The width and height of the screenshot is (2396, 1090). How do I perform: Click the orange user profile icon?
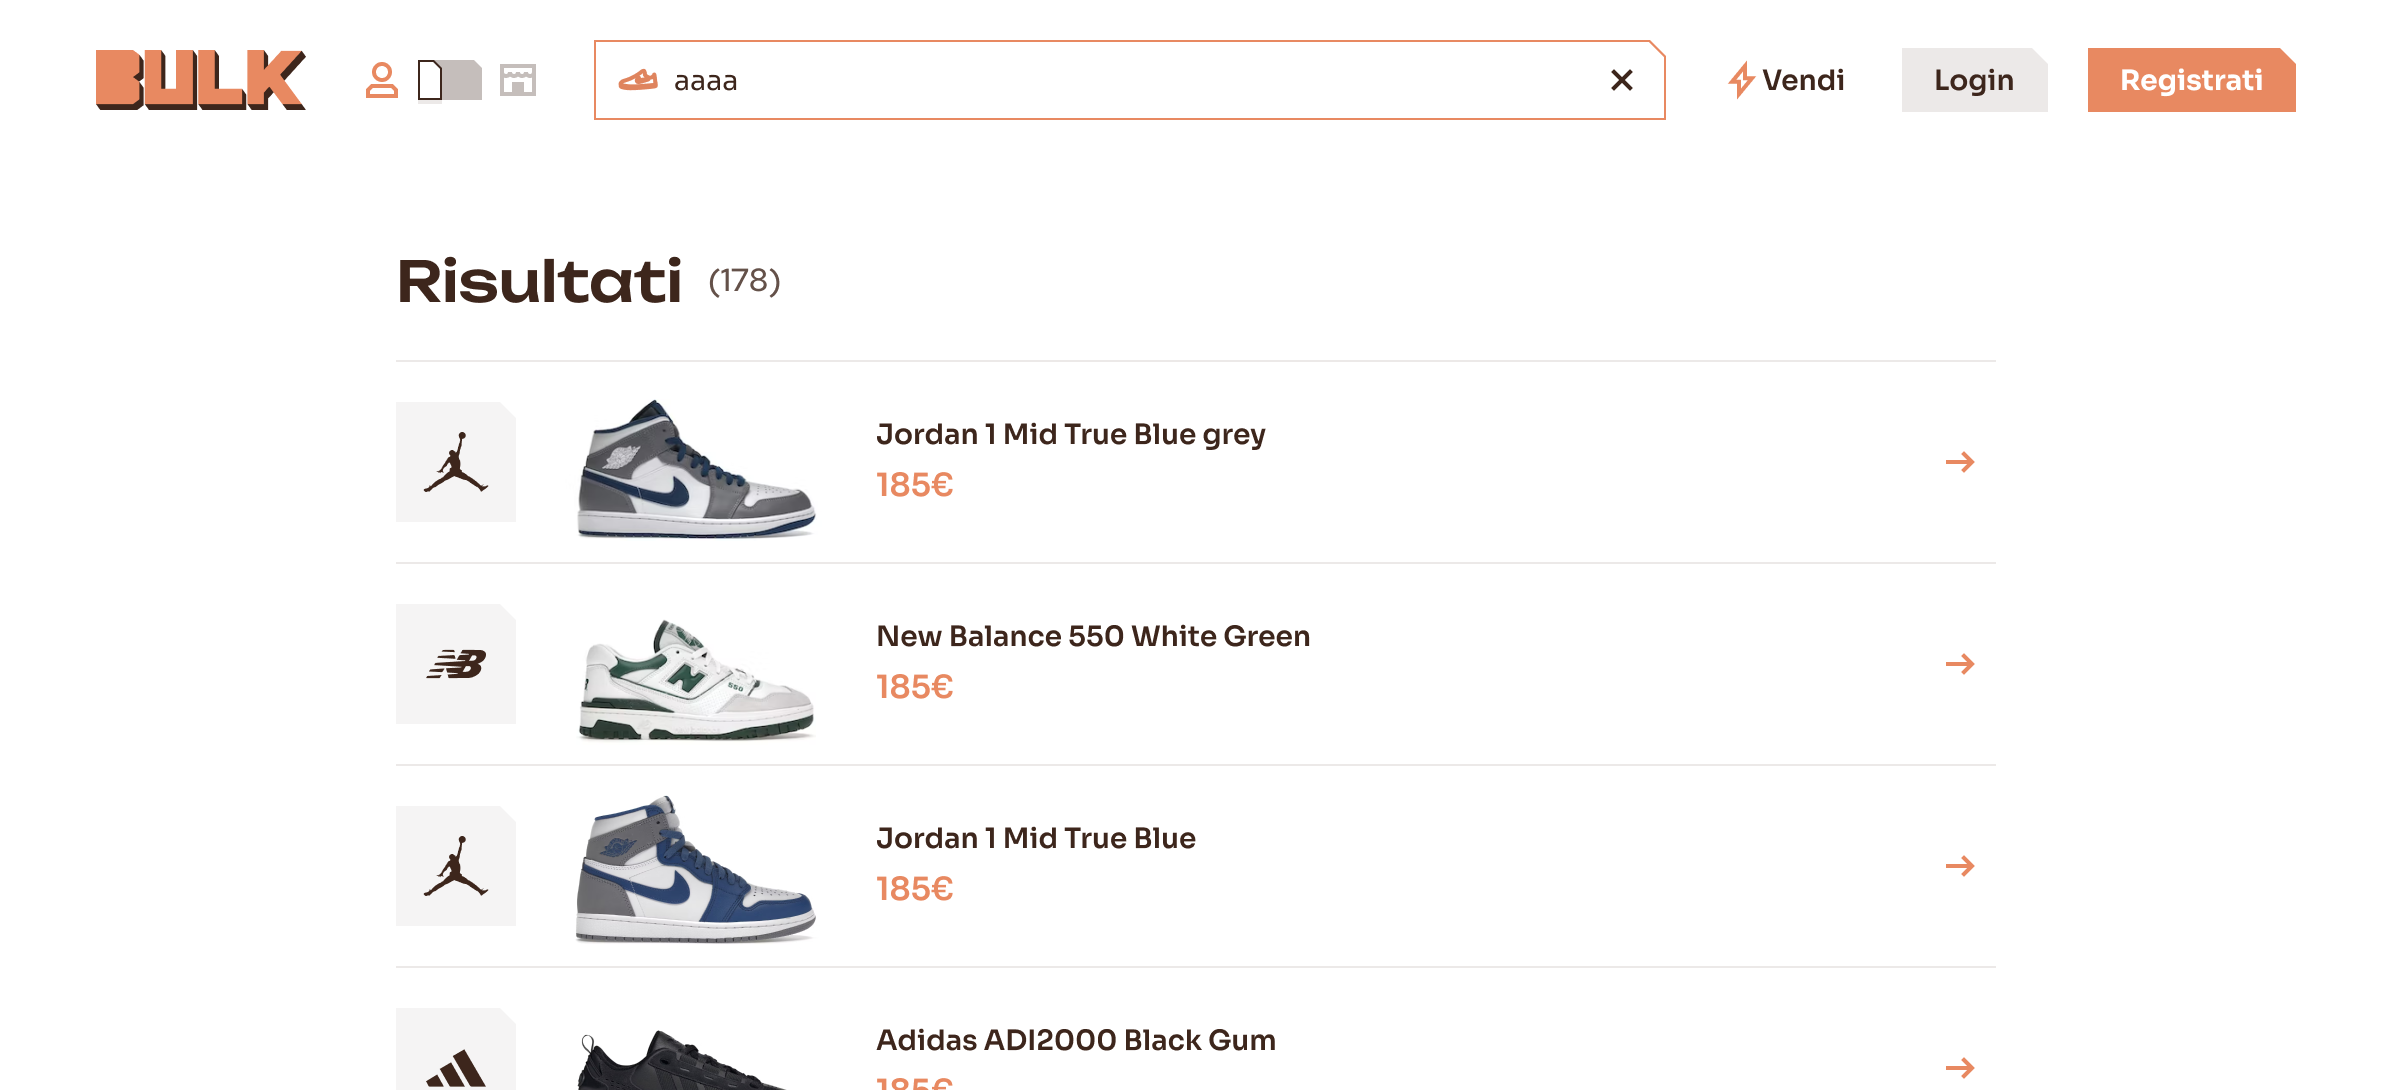coord(381,80)
